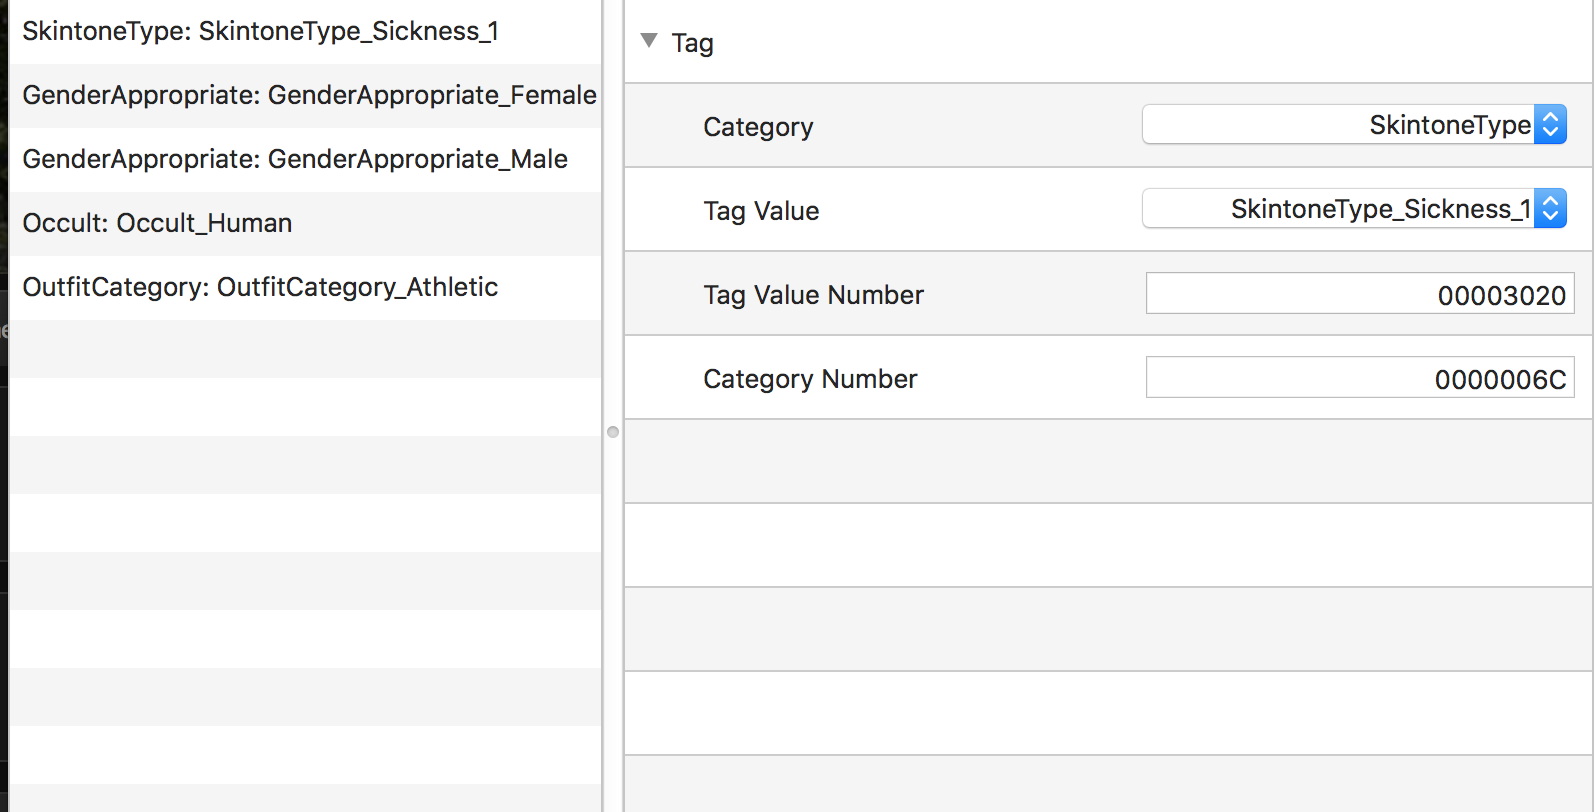This screenshot has width=1594, height=812.
Task: Click the first empty row below OutfitCategory
Action: 305,349
